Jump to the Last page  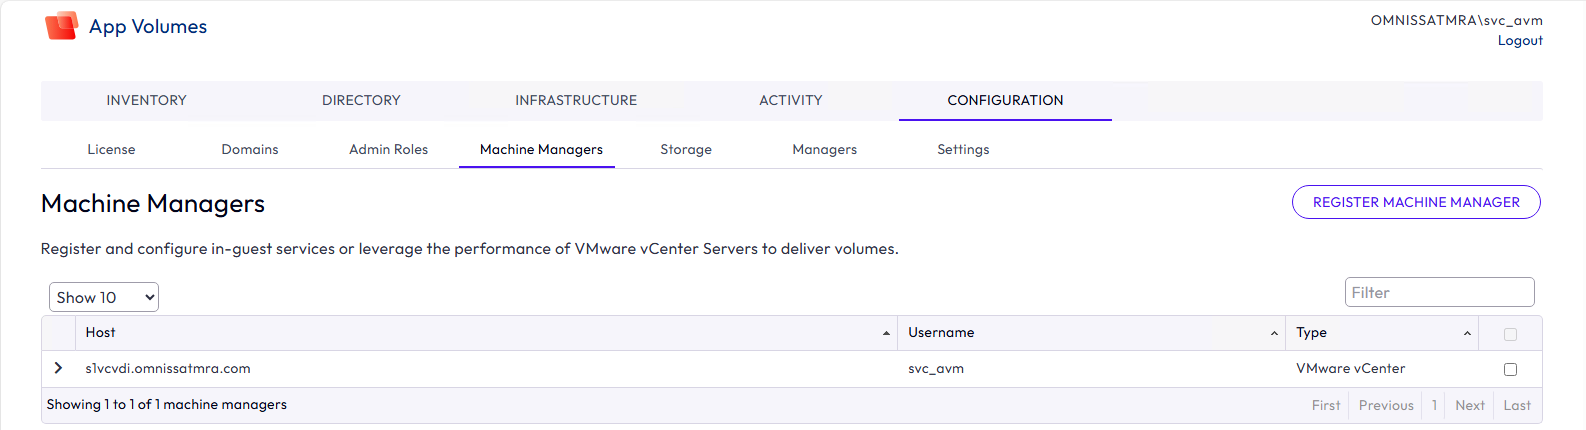(x=1516, y=405)
